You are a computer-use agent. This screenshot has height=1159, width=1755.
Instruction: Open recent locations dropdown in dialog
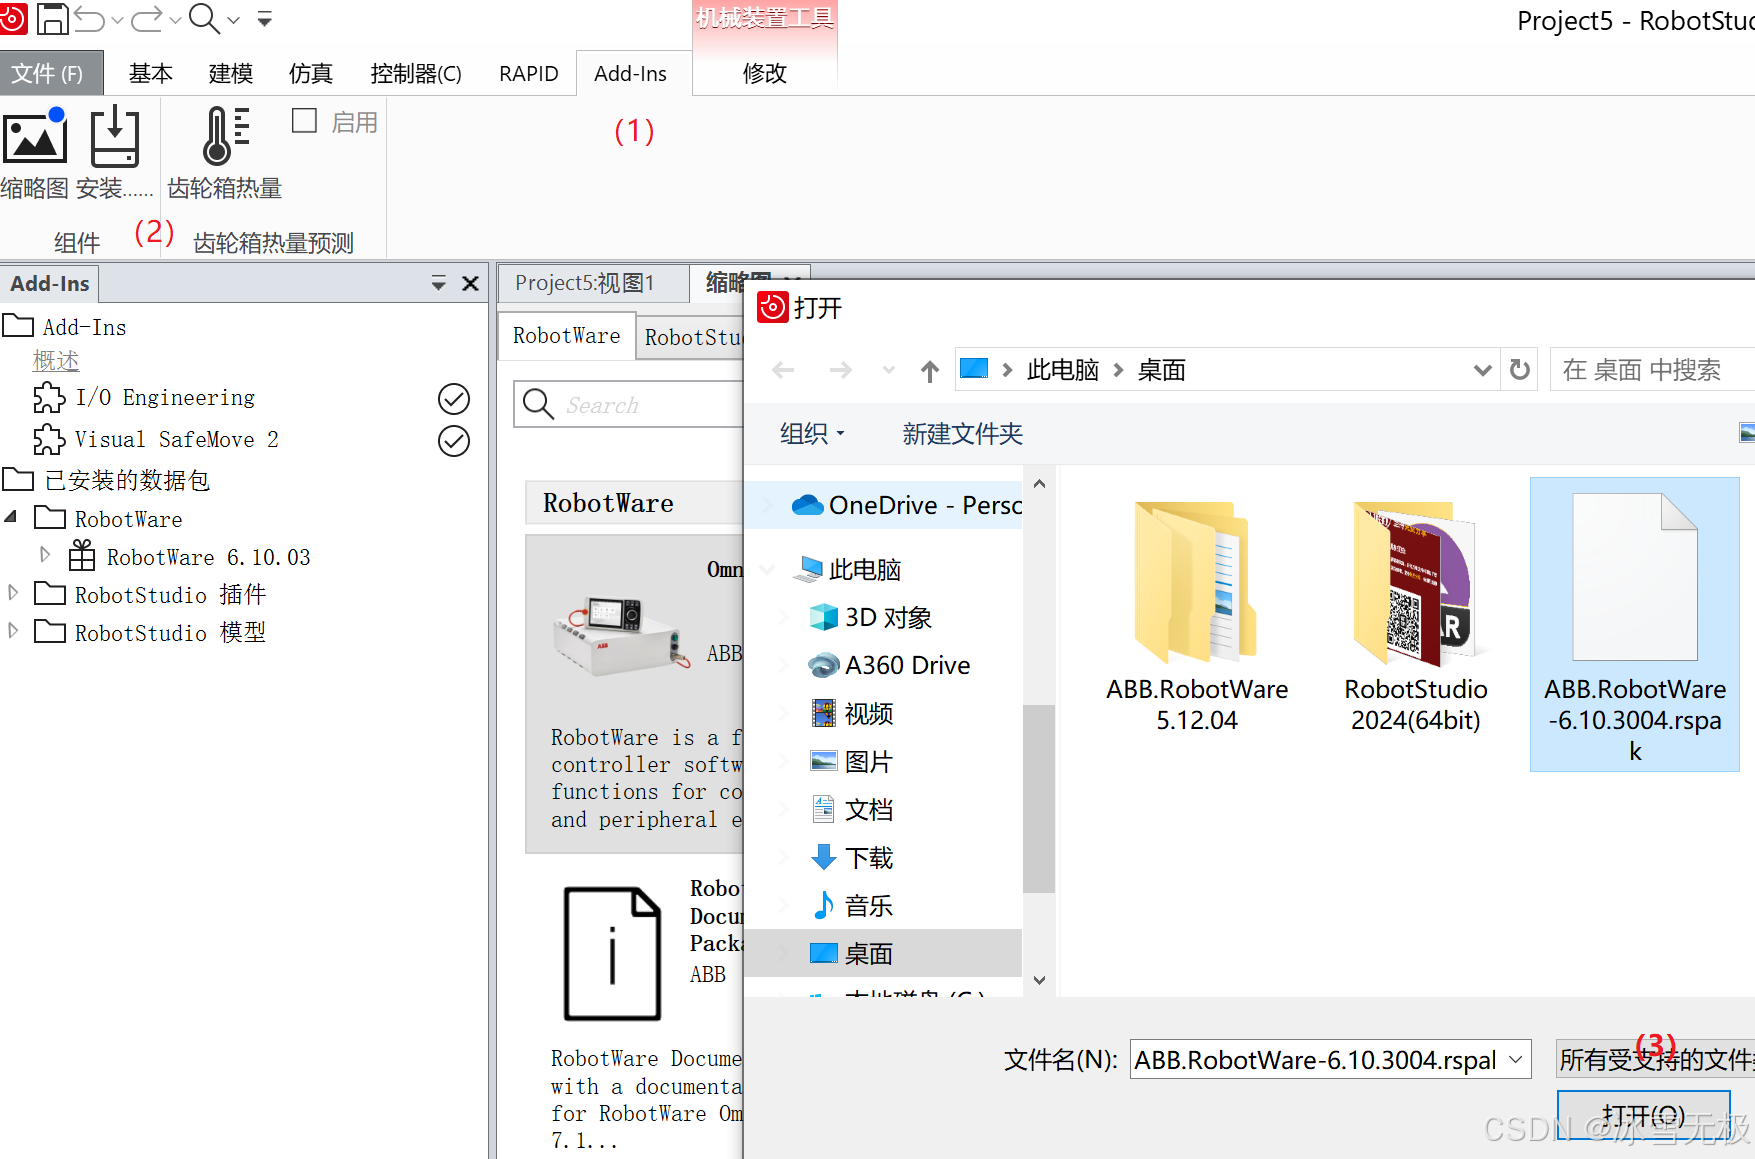click(889, 370)
